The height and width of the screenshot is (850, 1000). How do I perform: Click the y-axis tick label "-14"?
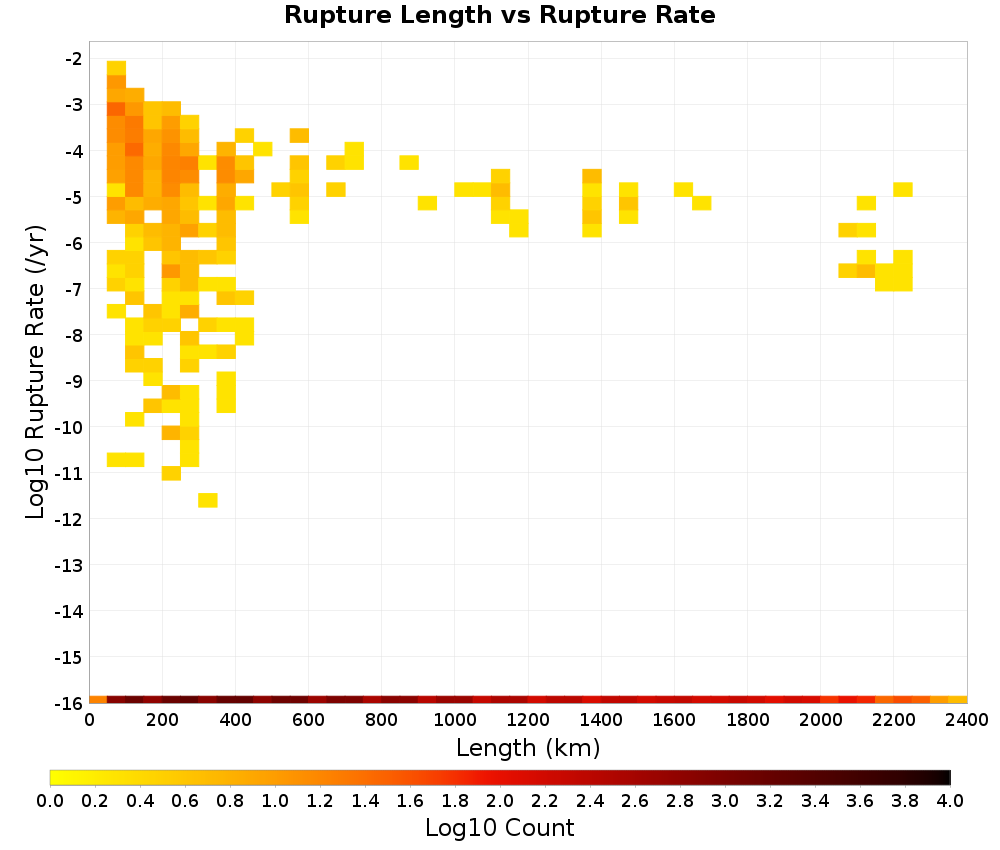click(69, 612)
